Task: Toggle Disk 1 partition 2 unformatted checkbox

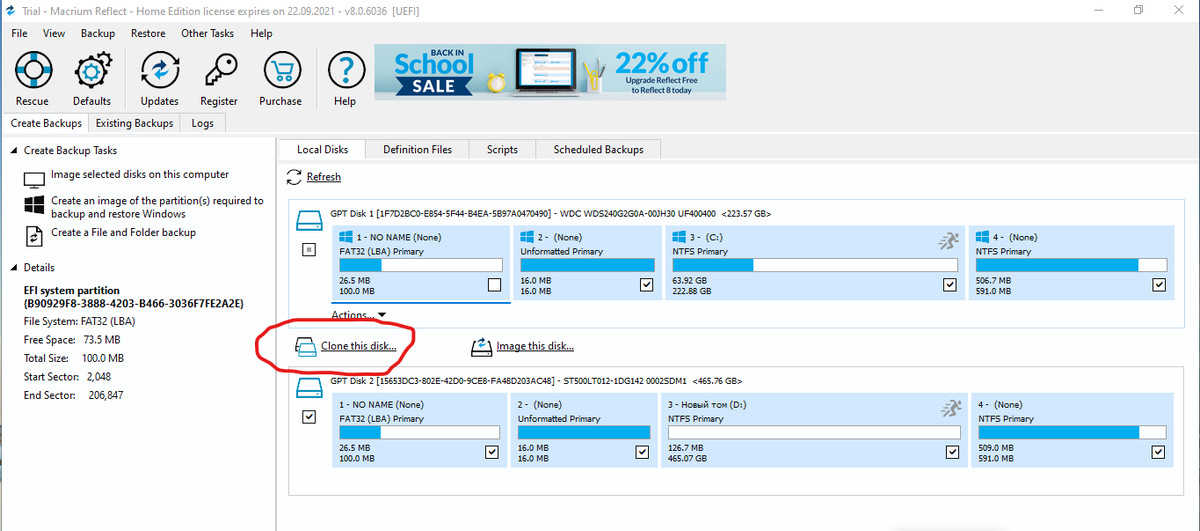Action: [645, 286]
